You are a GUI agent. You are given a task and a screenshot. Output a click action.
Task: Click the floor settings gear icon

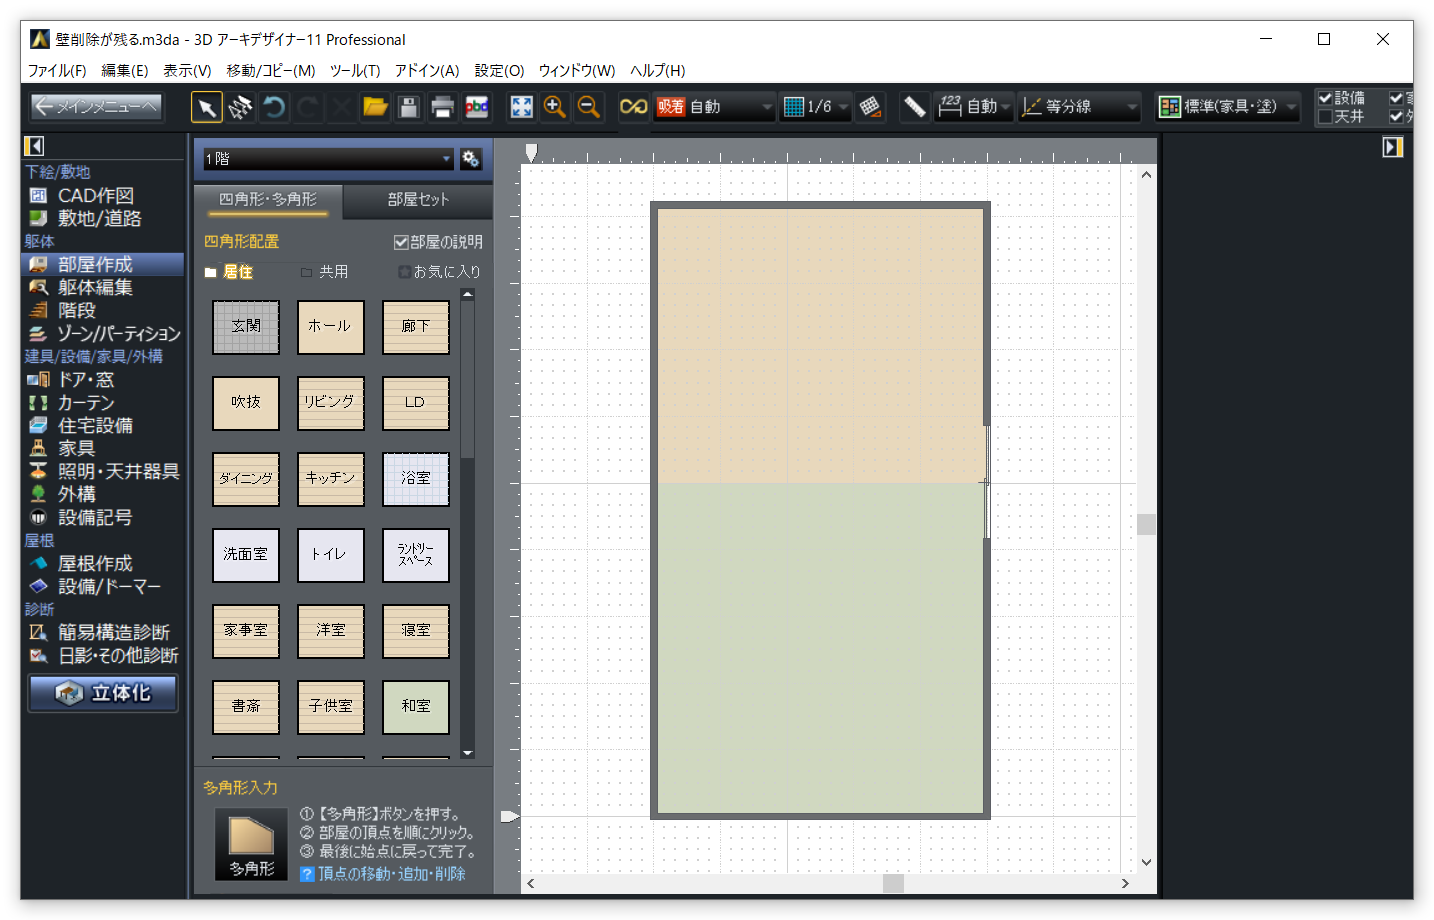point(471,159)
